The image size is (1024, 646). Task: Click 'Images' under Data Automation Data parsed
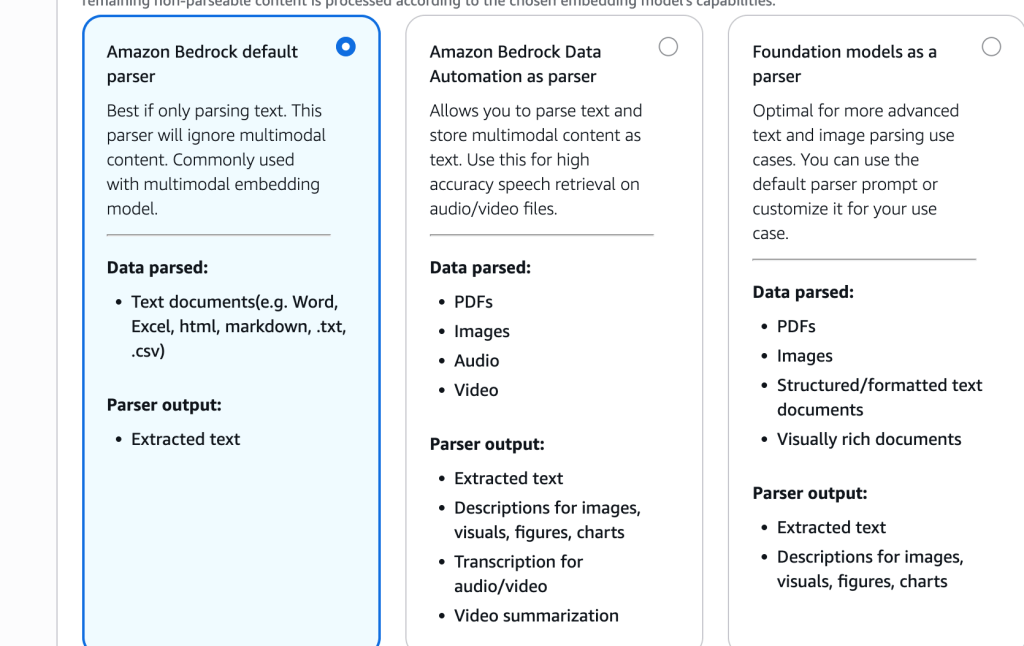pyautogui.click(x=482, y=331)
